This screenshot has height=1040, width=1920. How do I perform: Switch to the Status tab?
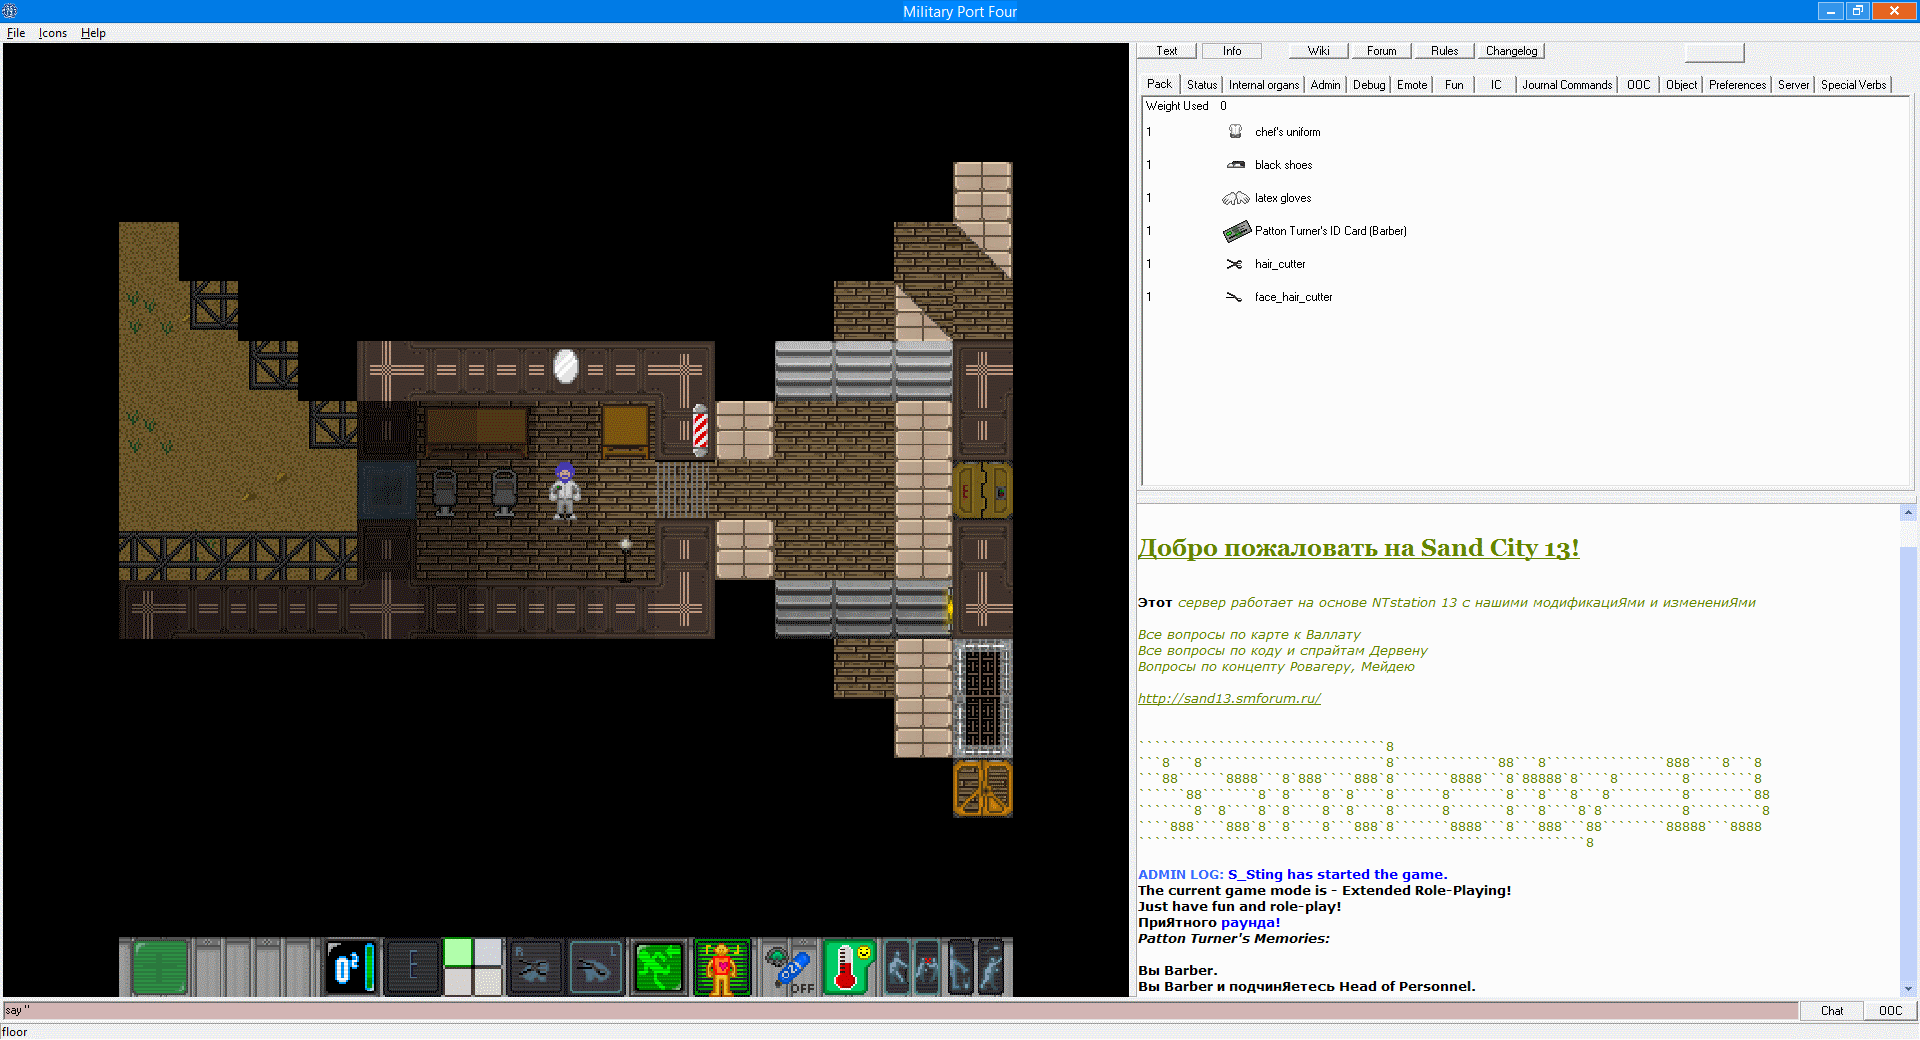click(1202, 85)
